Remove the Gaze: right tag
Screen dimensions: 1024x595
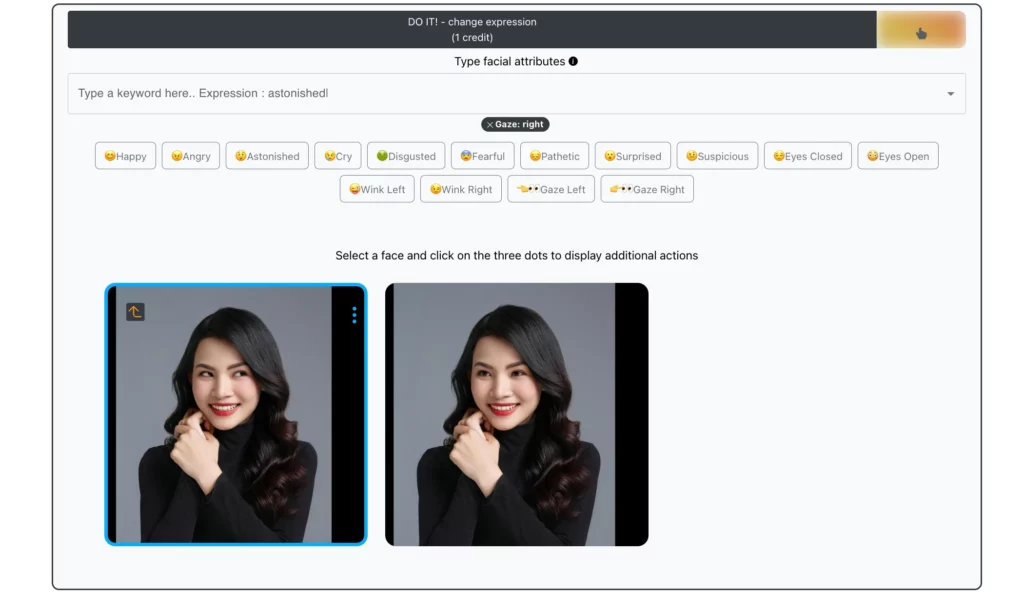click(489, 125)
